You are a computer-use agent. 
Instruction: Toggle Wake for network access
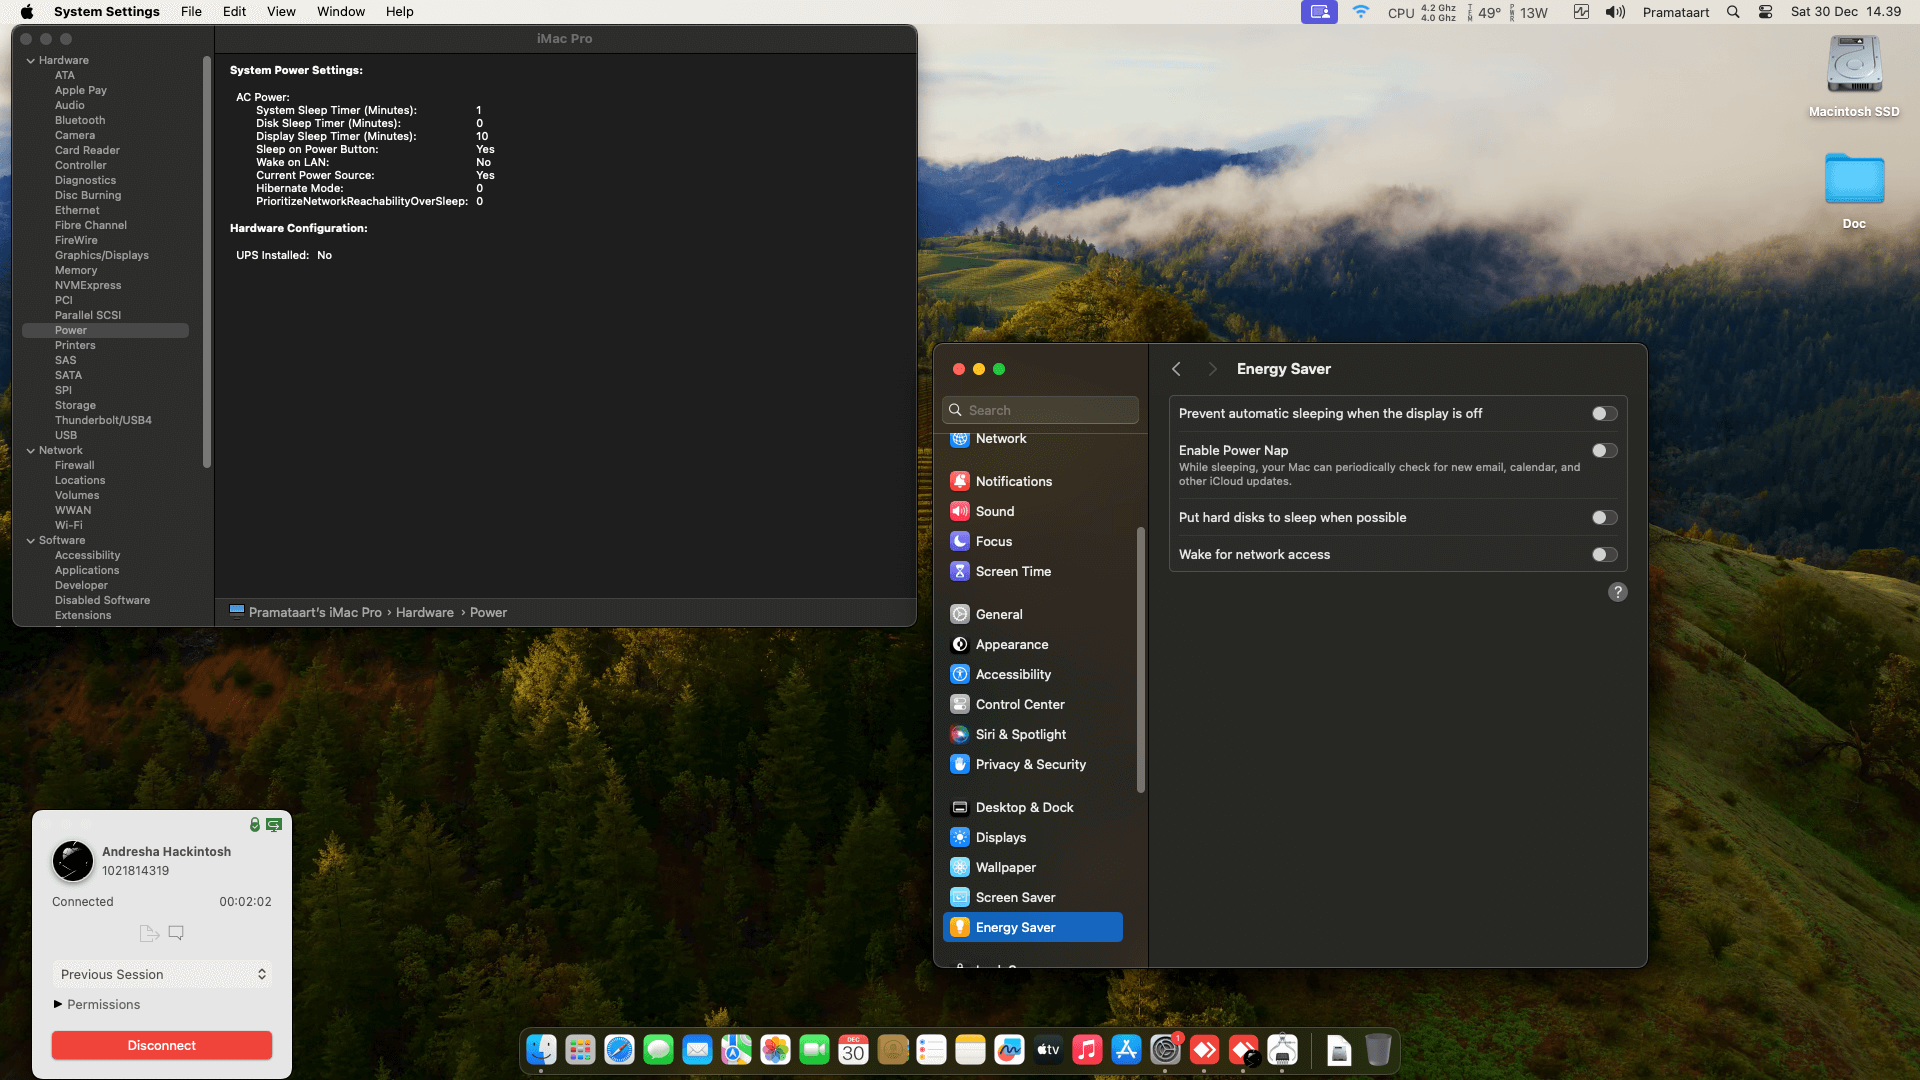click(1604, 554)
